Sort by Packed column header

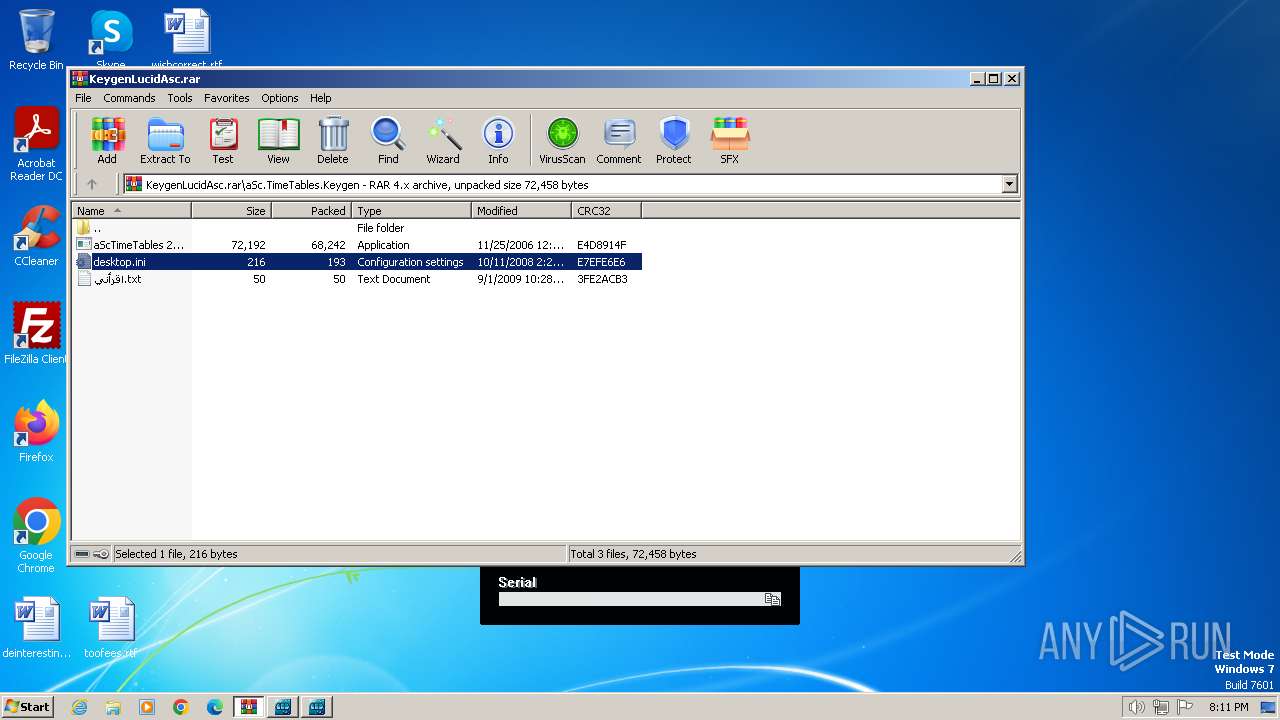click(312, 210)
